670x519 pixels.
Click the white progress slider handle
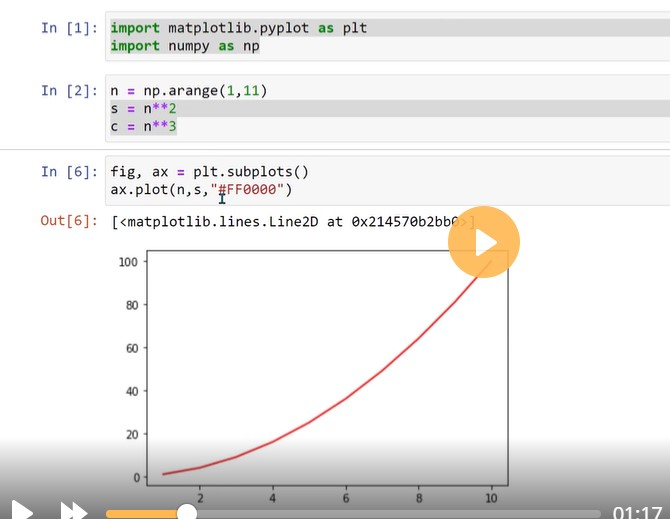point(186,513)
